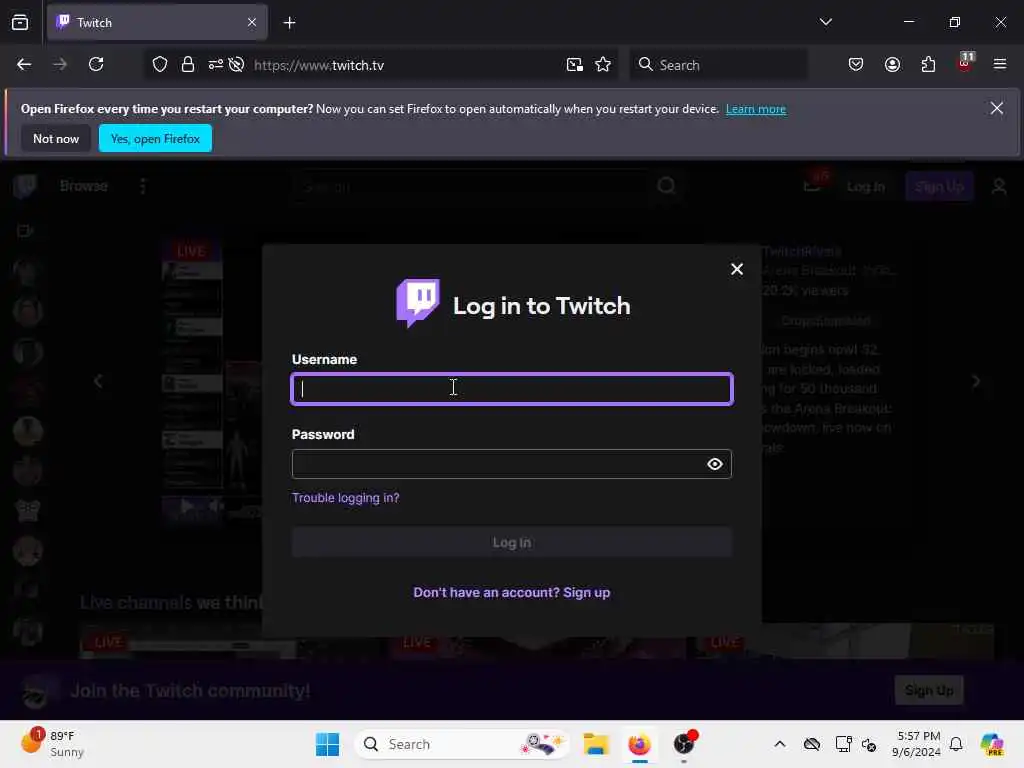The width and height of the screenshot is (1024, 768).
Task: Click the Twitch logo in login dialog
Action: [418, 303]
